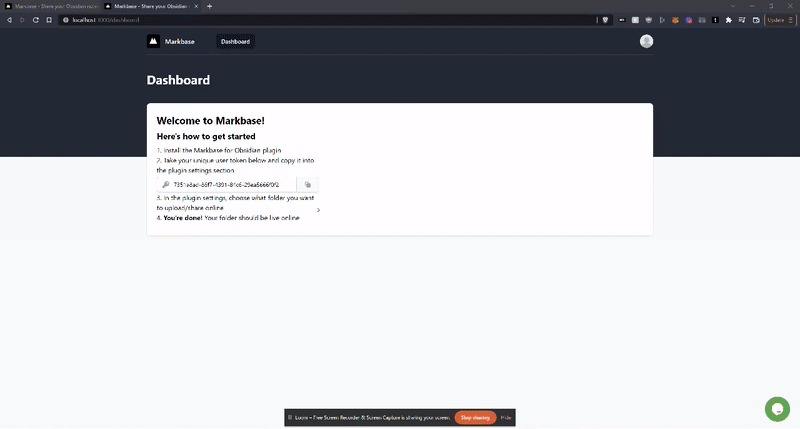Click the "Welcome to Markbase!" heading
This screenshot has height=429, width=800.
(x=210, y=121)
